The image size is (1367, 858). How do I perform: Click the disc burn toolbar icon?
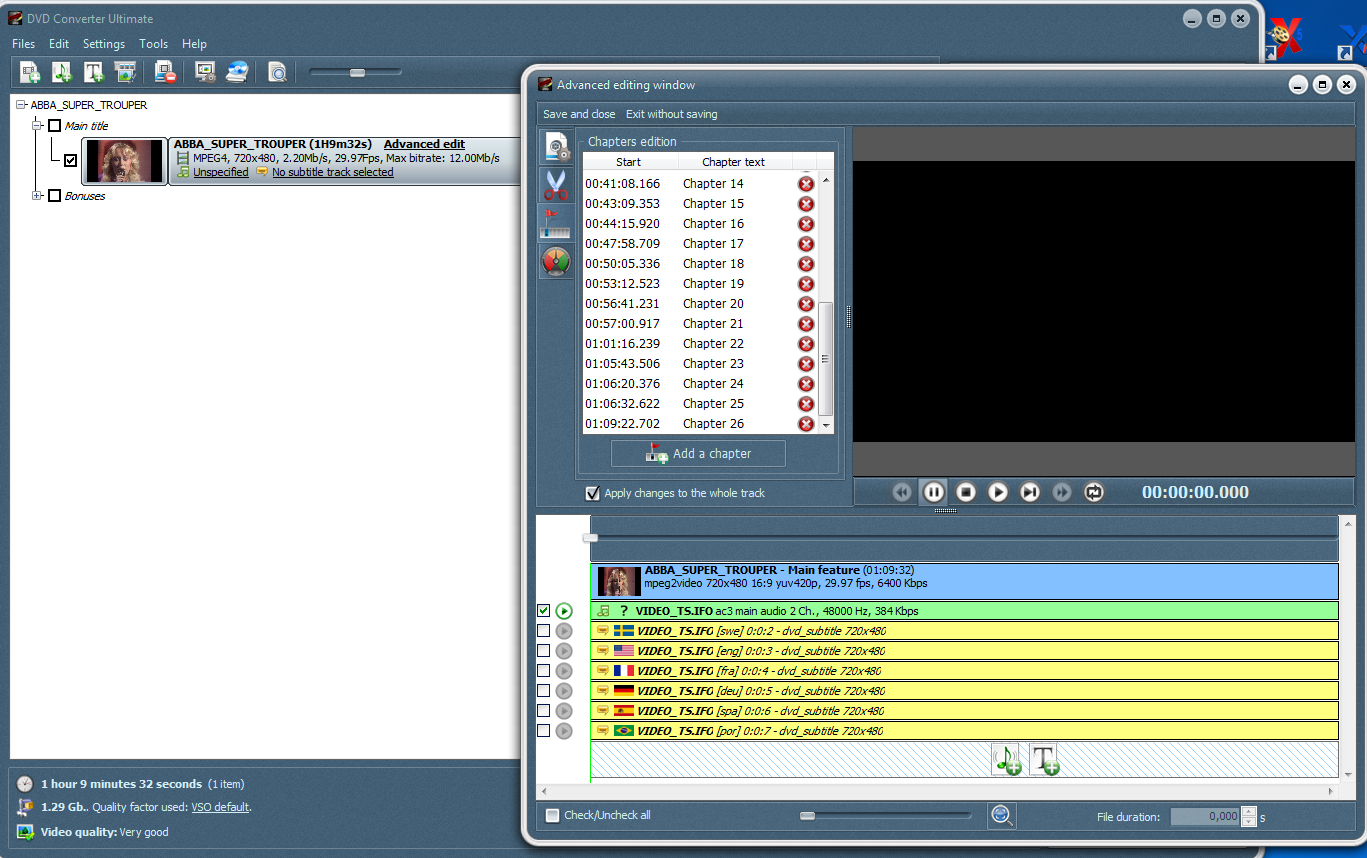[237, 72]
